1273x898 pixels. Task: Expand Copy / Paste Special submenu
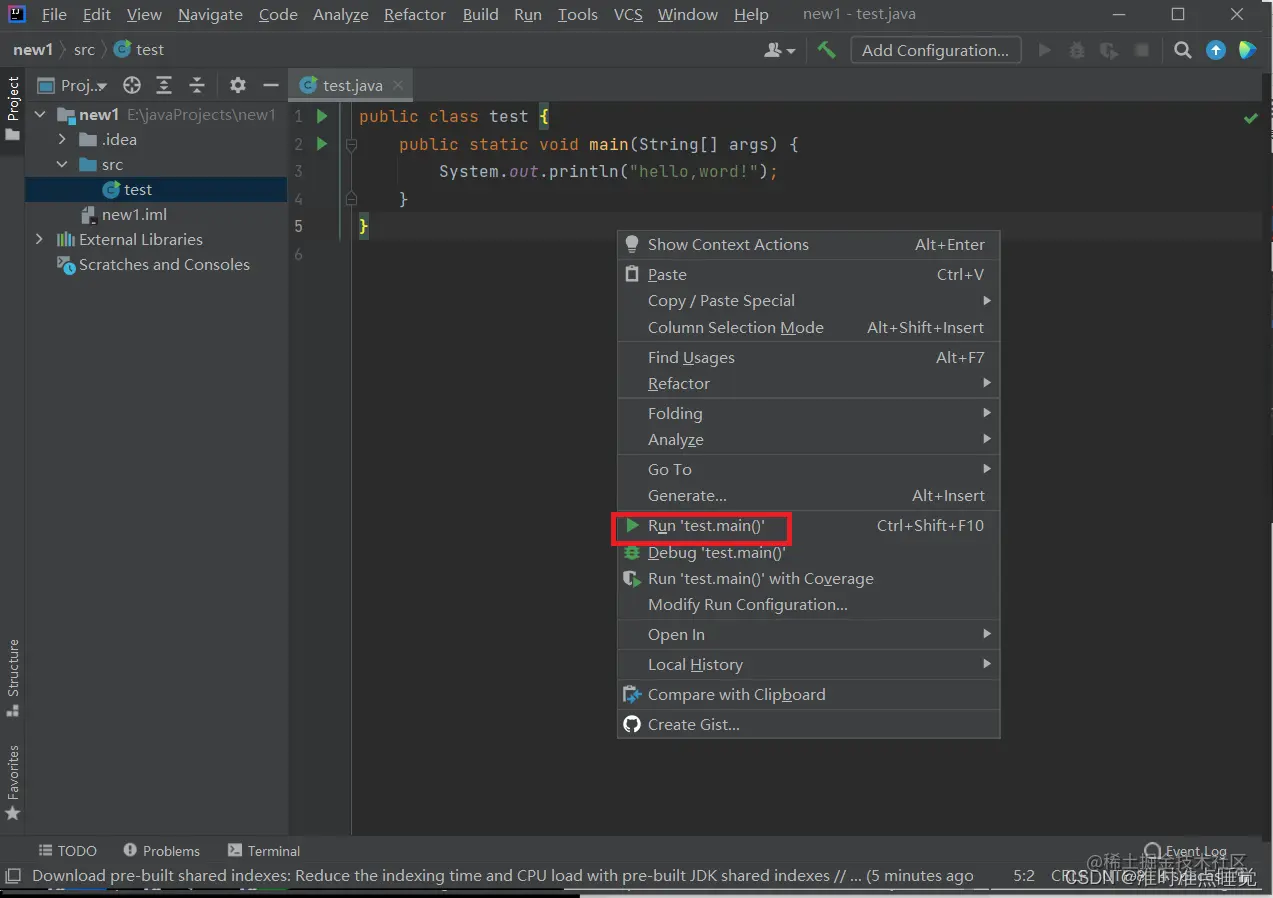[809, 301]
